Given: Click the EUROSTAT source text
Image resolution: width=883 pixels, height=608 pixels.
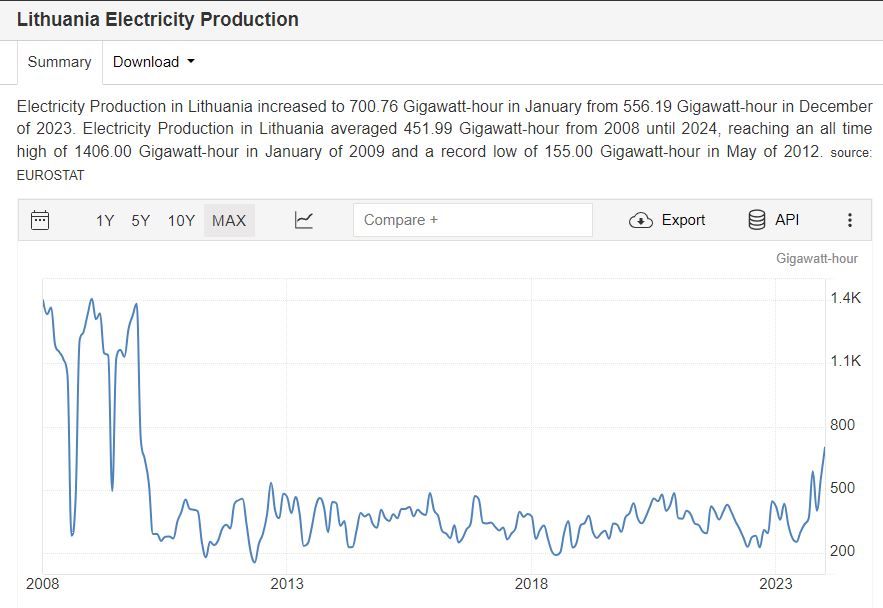Looking at the screenshot, I should (x=51, y=175).
